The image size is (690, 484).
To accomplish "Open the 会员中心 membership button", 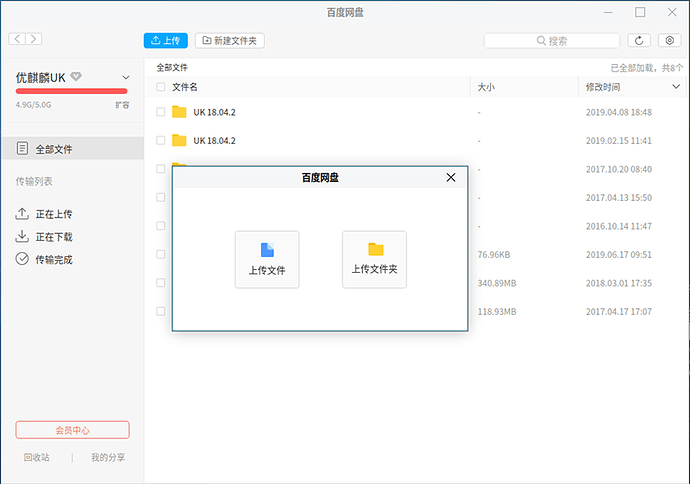I will (72, 430).
